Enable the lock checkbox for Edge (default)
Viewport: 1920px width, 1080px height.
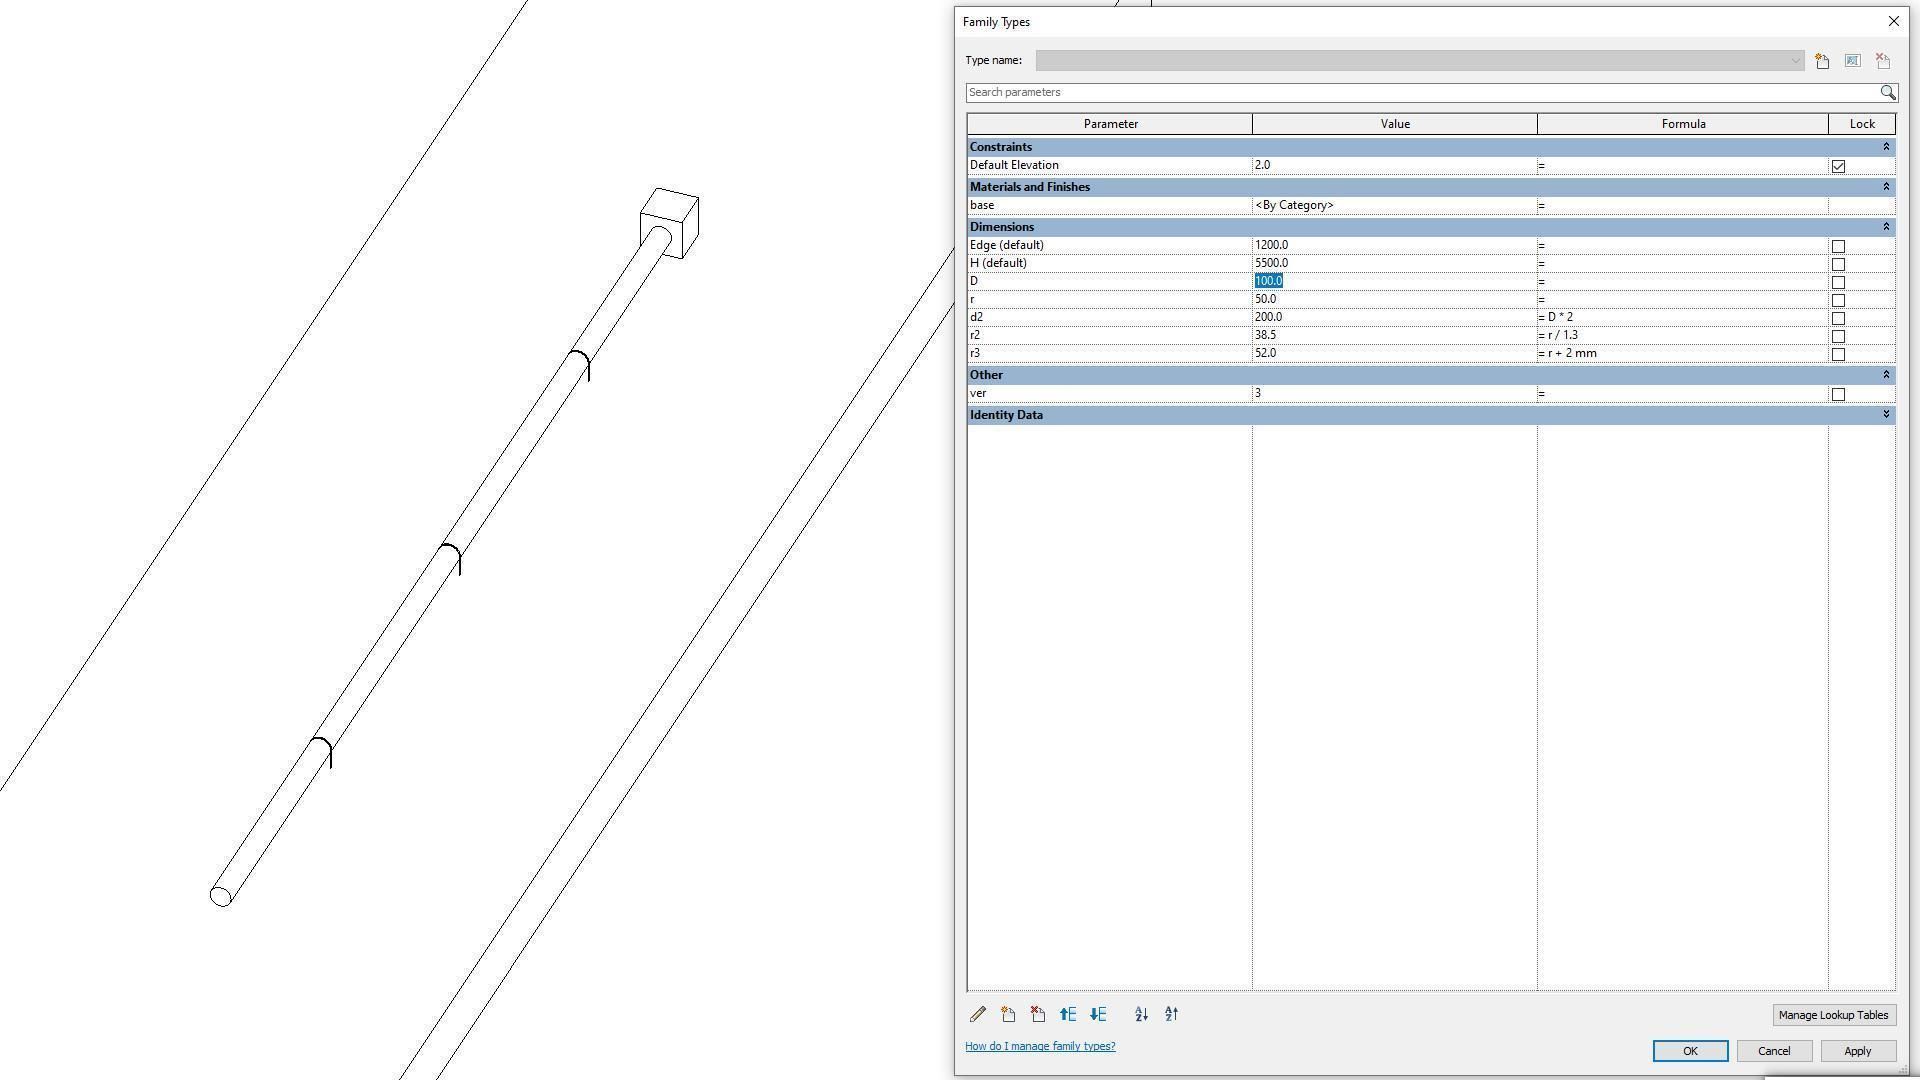click(x=1838, y=246)
